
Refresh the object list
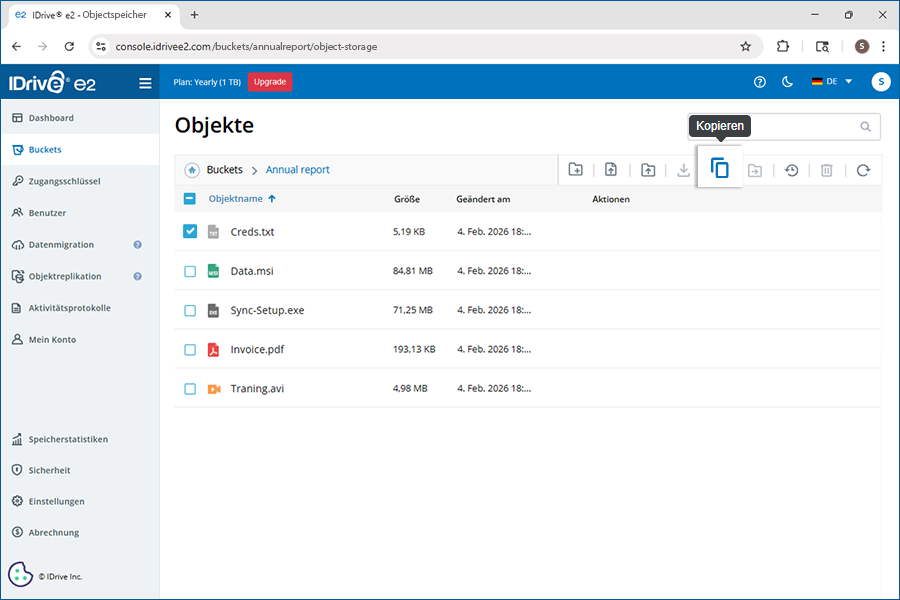coord(863,170)
